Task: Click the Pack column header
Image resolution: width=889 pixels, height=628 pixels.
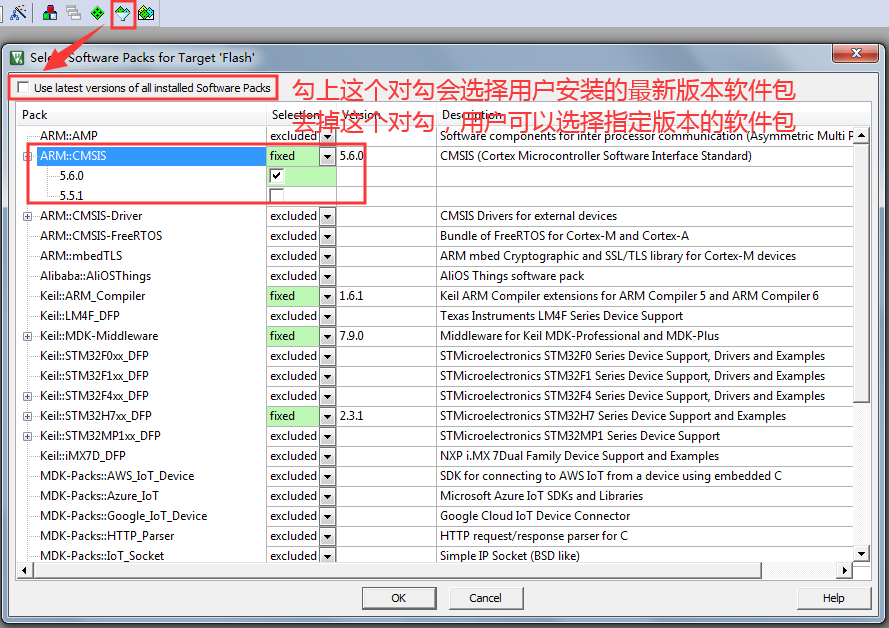Action: click(141, 114)
